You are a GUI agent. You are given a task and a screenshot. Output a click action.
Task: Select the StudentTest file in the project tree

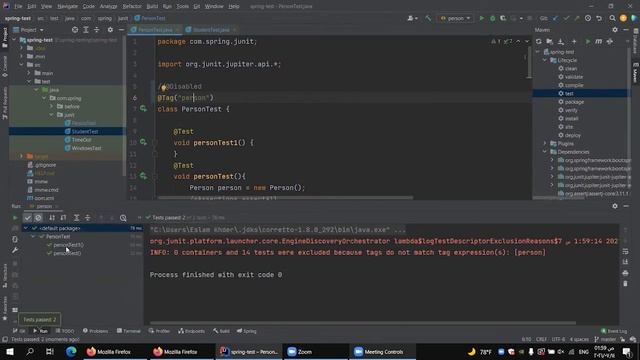click(84, 131)
